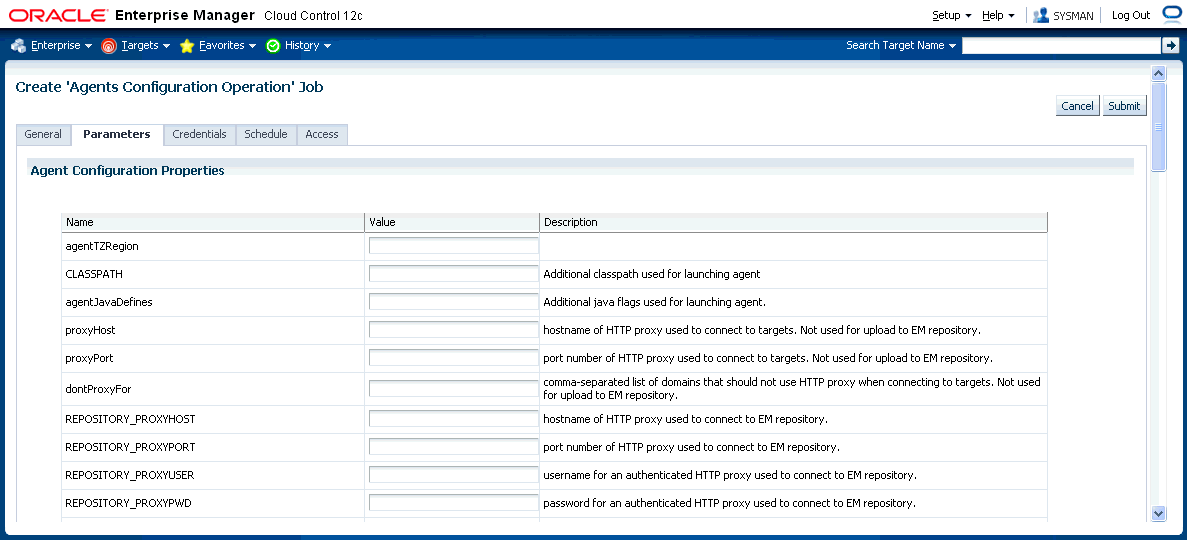Screen dimensions: 1187x540
Task: Click the proxyHost name cell
Action: point(213,330)
